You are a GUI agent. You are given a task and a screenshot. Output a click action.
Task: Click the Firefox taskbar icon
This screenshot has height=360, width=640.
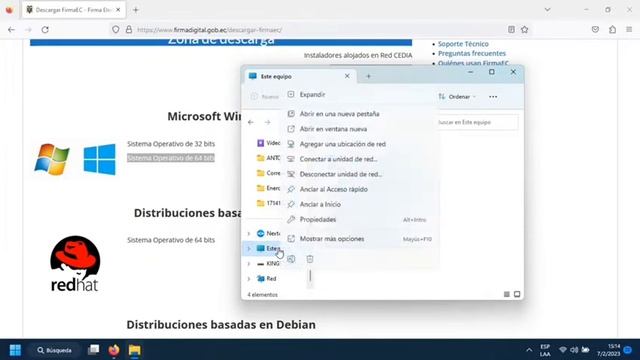[x=114, y=350]
